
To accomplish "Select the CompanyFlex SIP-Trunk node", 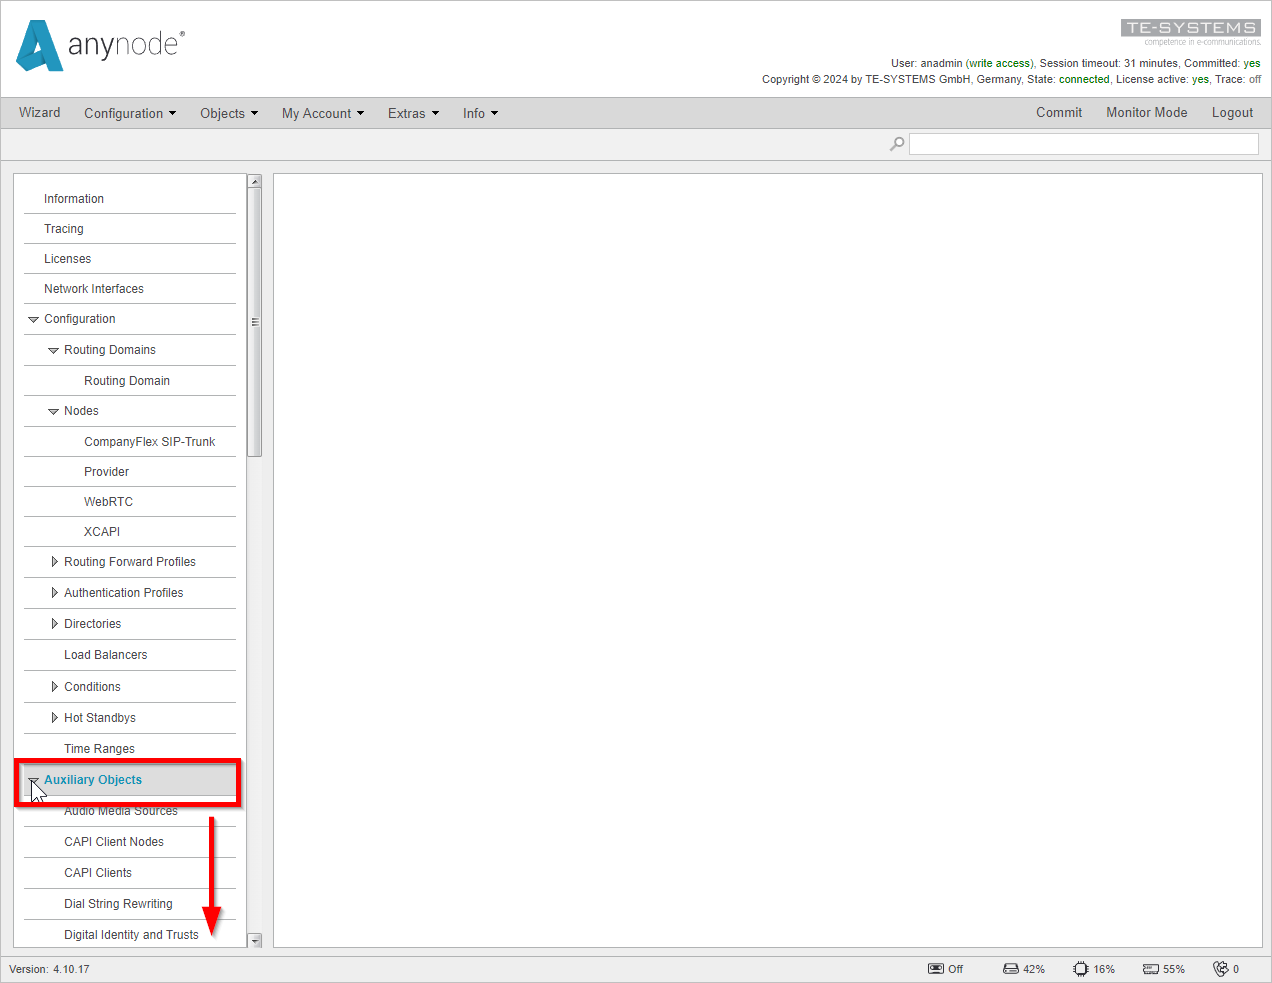I will coord(150,441).
